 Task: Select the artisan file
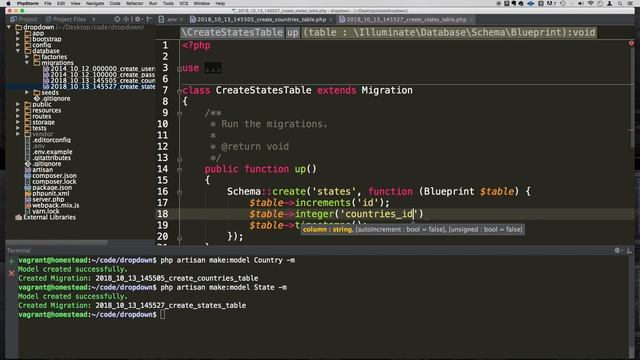pos(38,170)
